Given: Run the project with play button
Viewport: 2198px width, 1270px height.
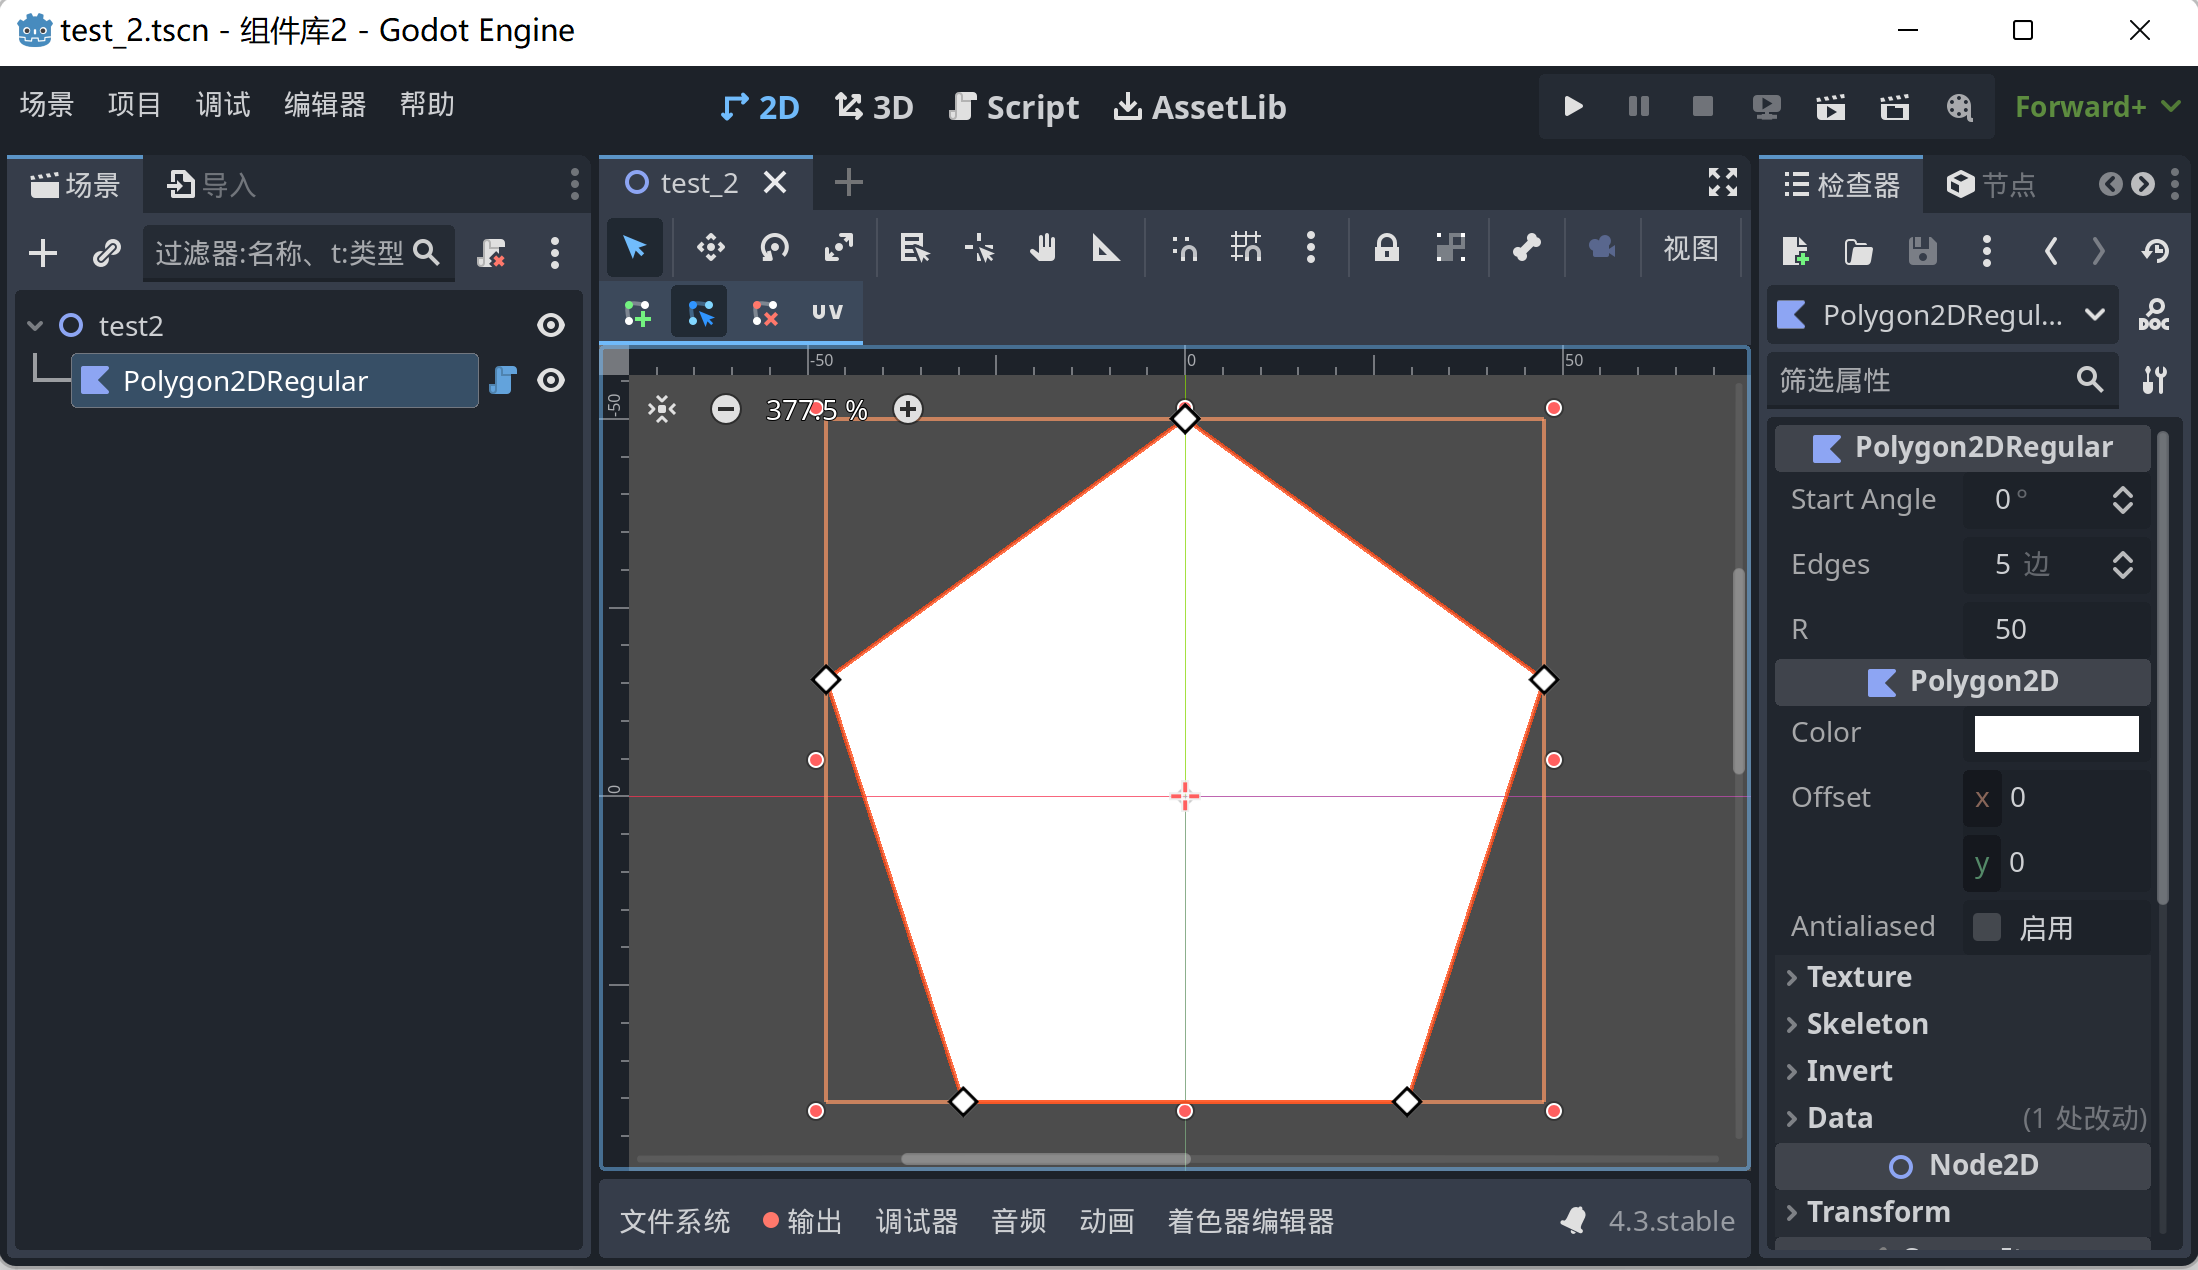Looking at the screenshot, I should 1573,106.
